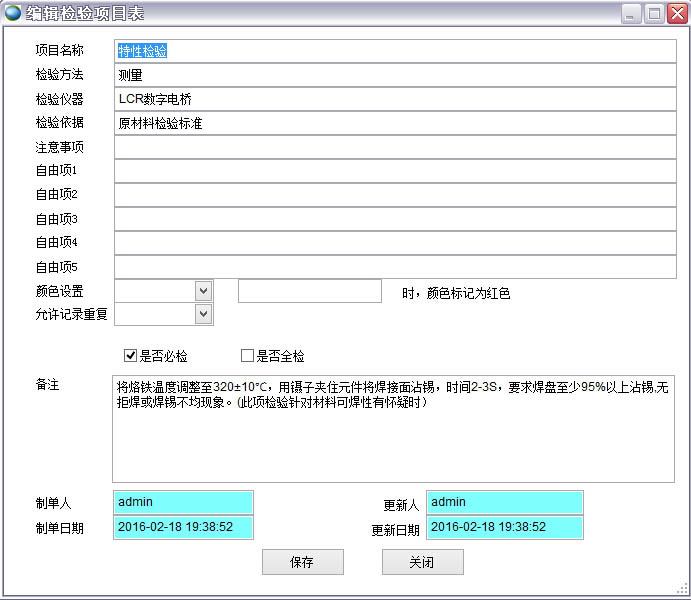Image resolution: width=691 pixels, height=600 pixels.
Task: Focus the 自由项1 input box
Action: pos(395,171)
